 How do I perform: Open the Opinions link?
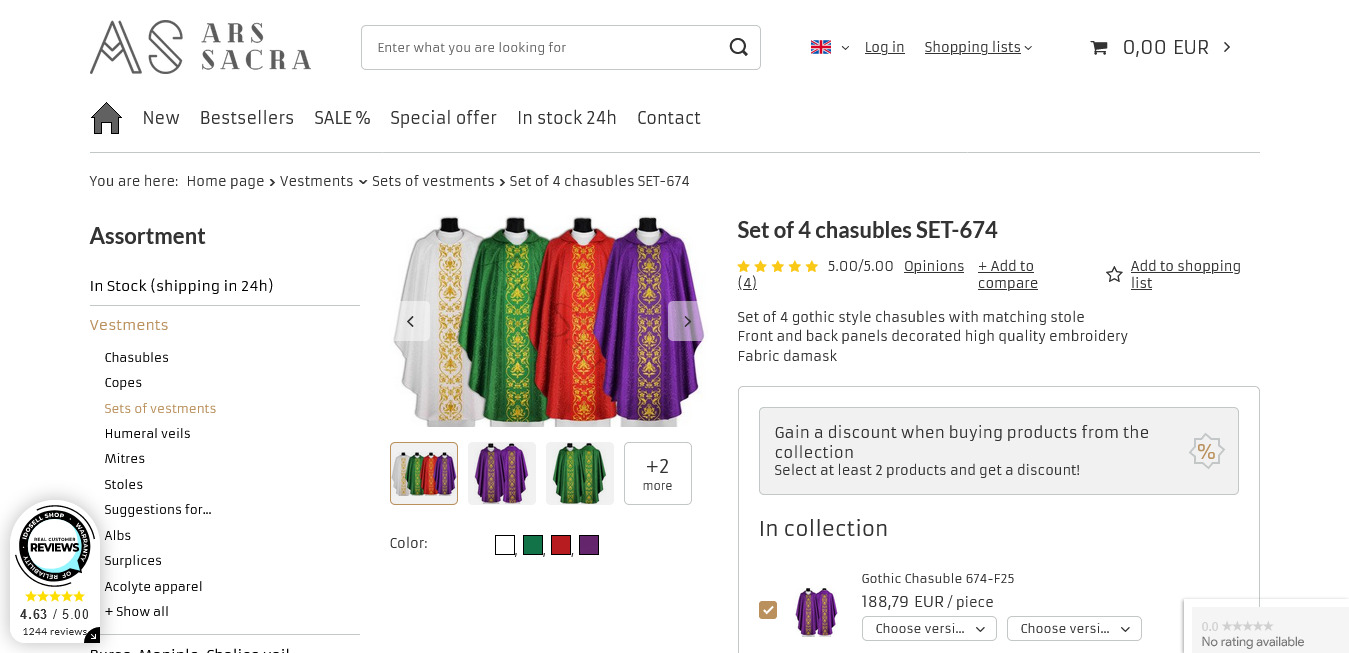(933, 266)
